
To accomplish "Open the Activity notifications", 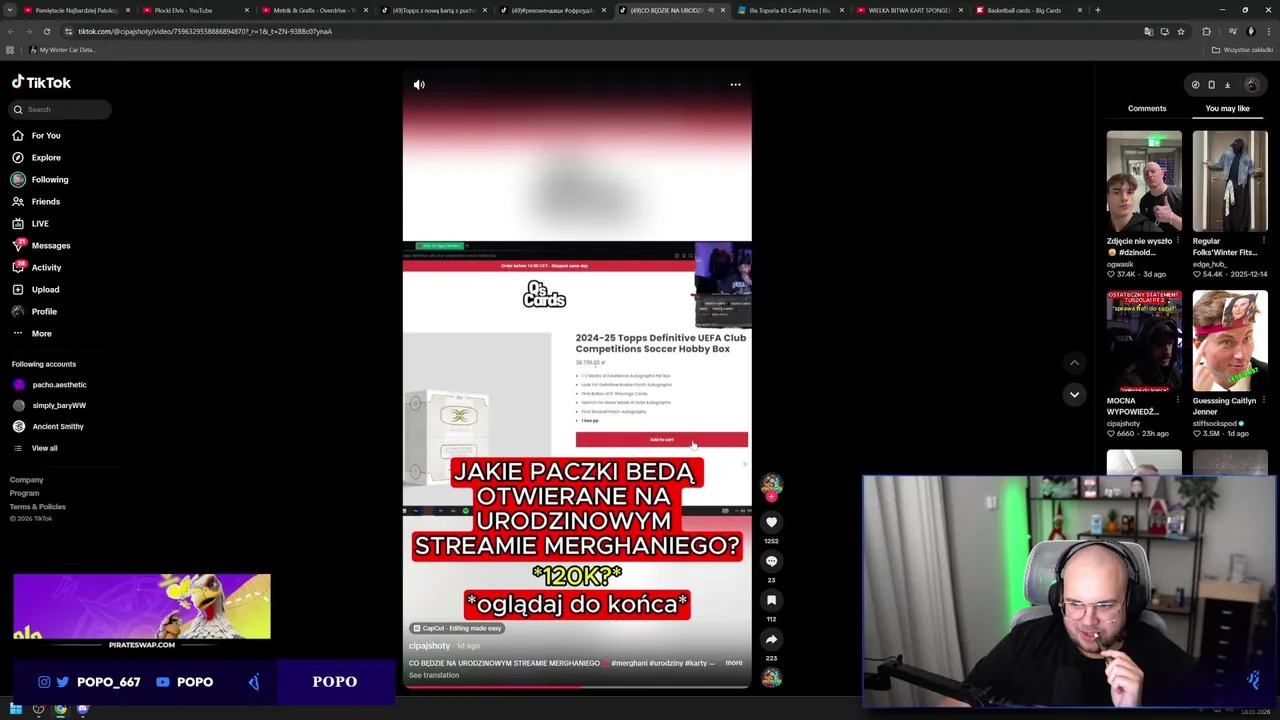I will [x=37, y=267].
